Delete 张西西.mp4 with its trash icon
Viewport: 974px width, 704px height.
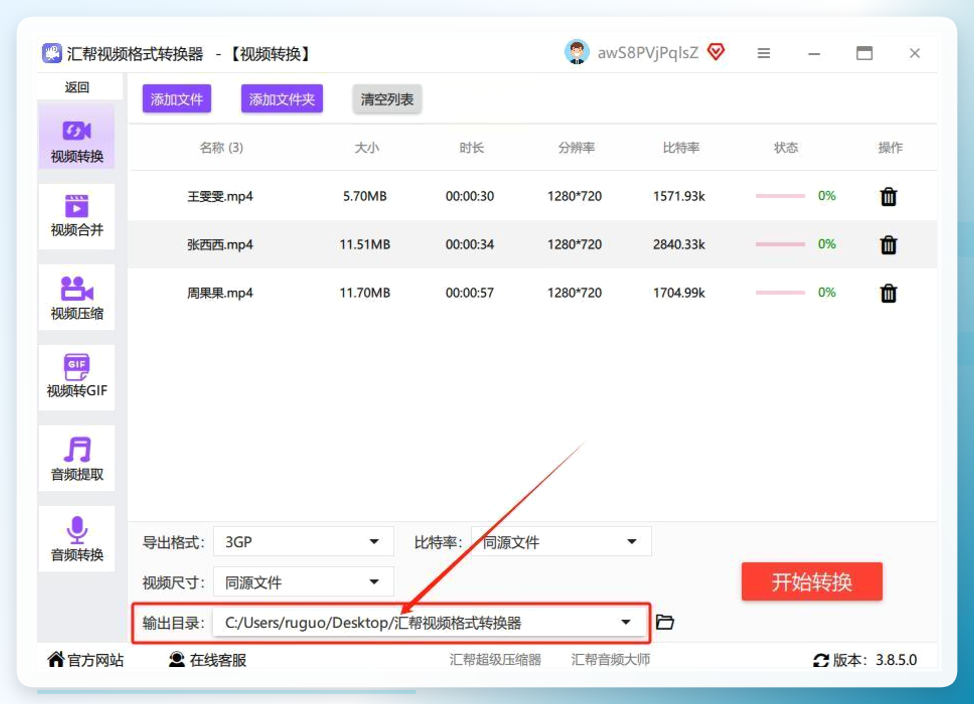coord(888,245)
